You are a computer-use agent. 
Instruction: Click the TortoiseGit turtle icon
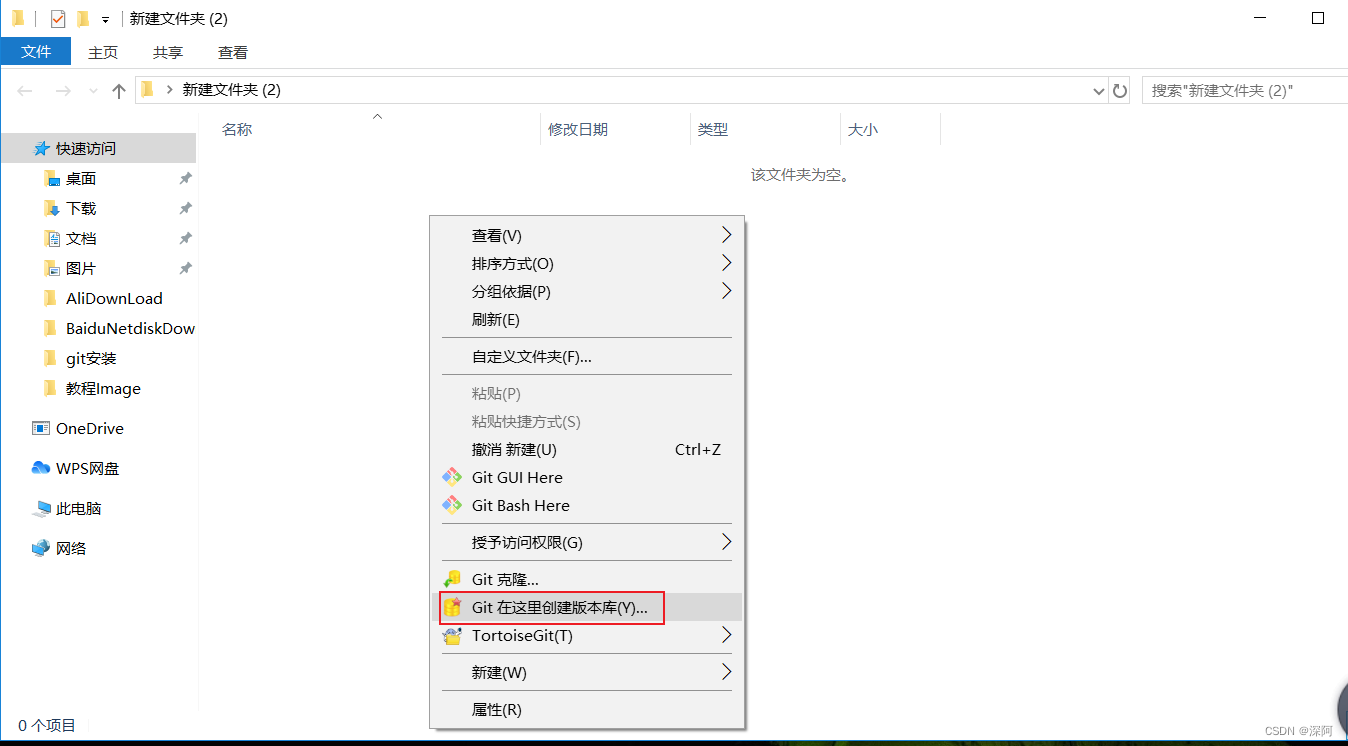pos(452,636)
